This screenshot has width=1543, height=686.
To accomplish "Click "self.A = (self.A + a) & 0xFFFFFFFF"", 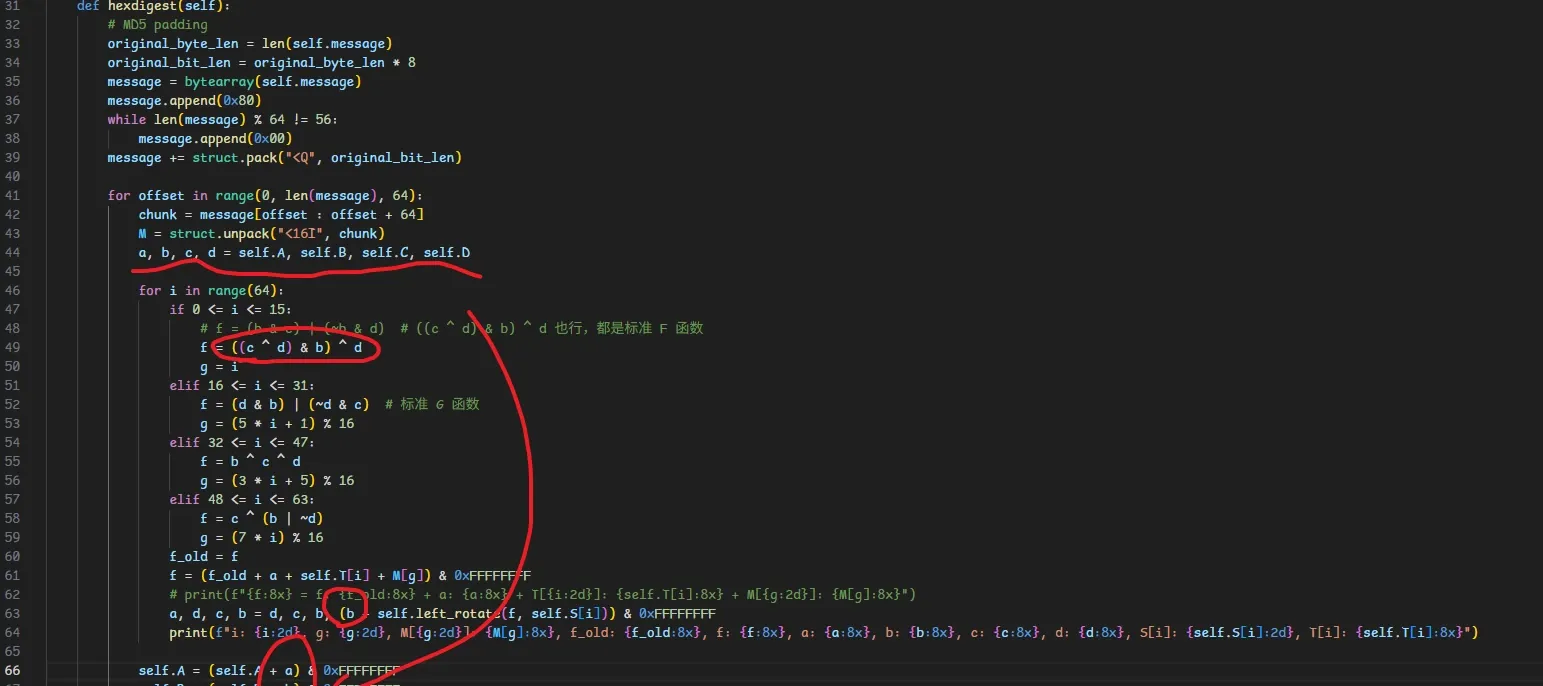I will point(269,670).
